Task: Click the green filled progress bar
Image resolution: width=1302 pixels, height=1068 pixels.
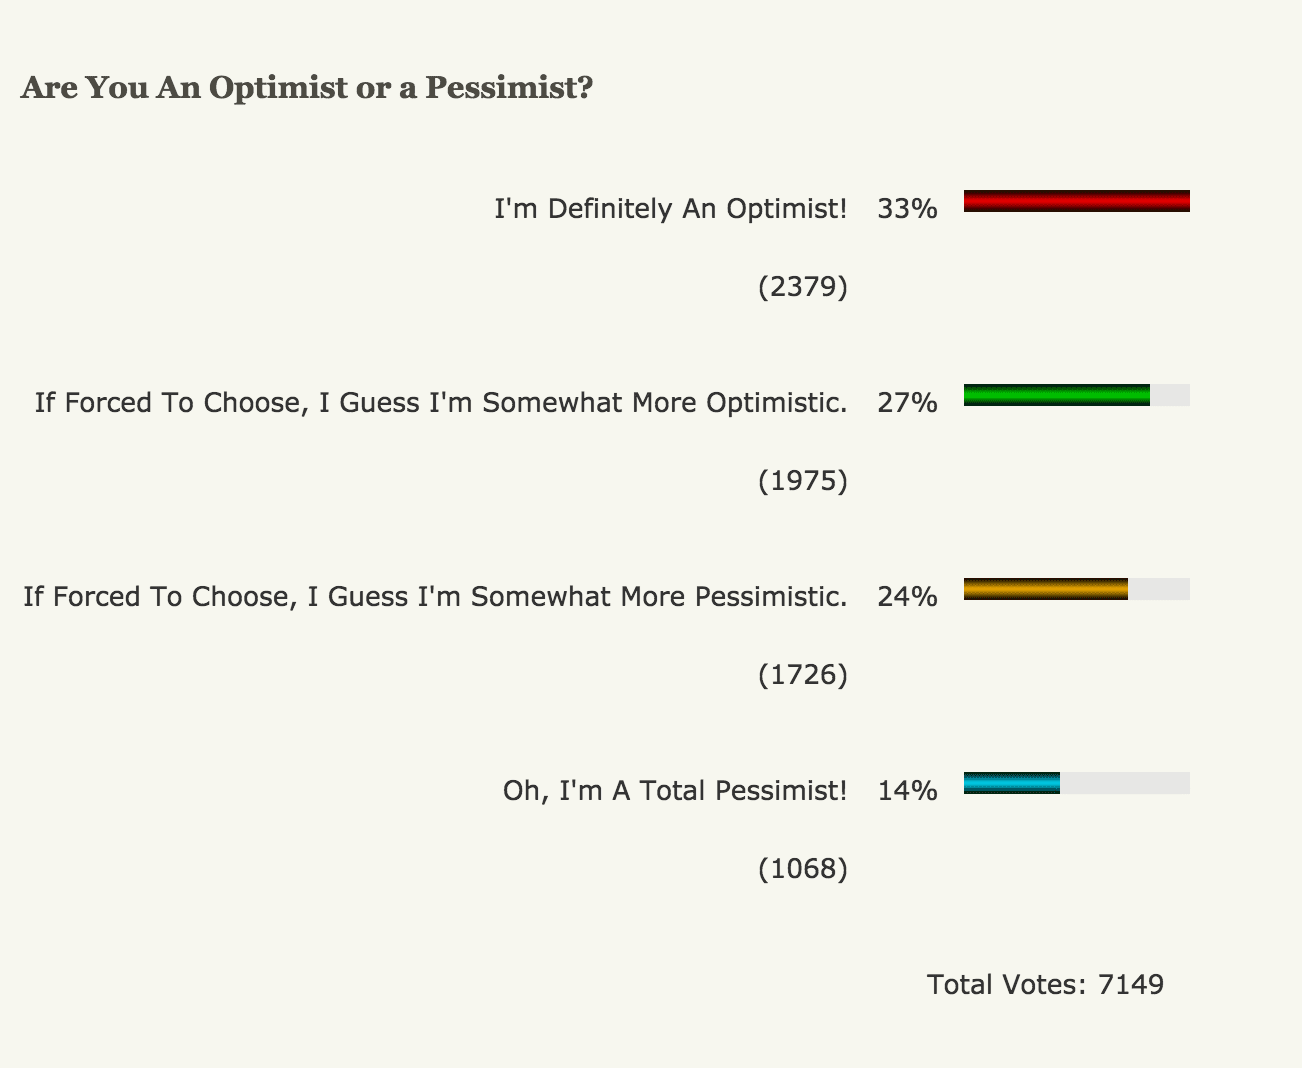Action: point(1056,395)
